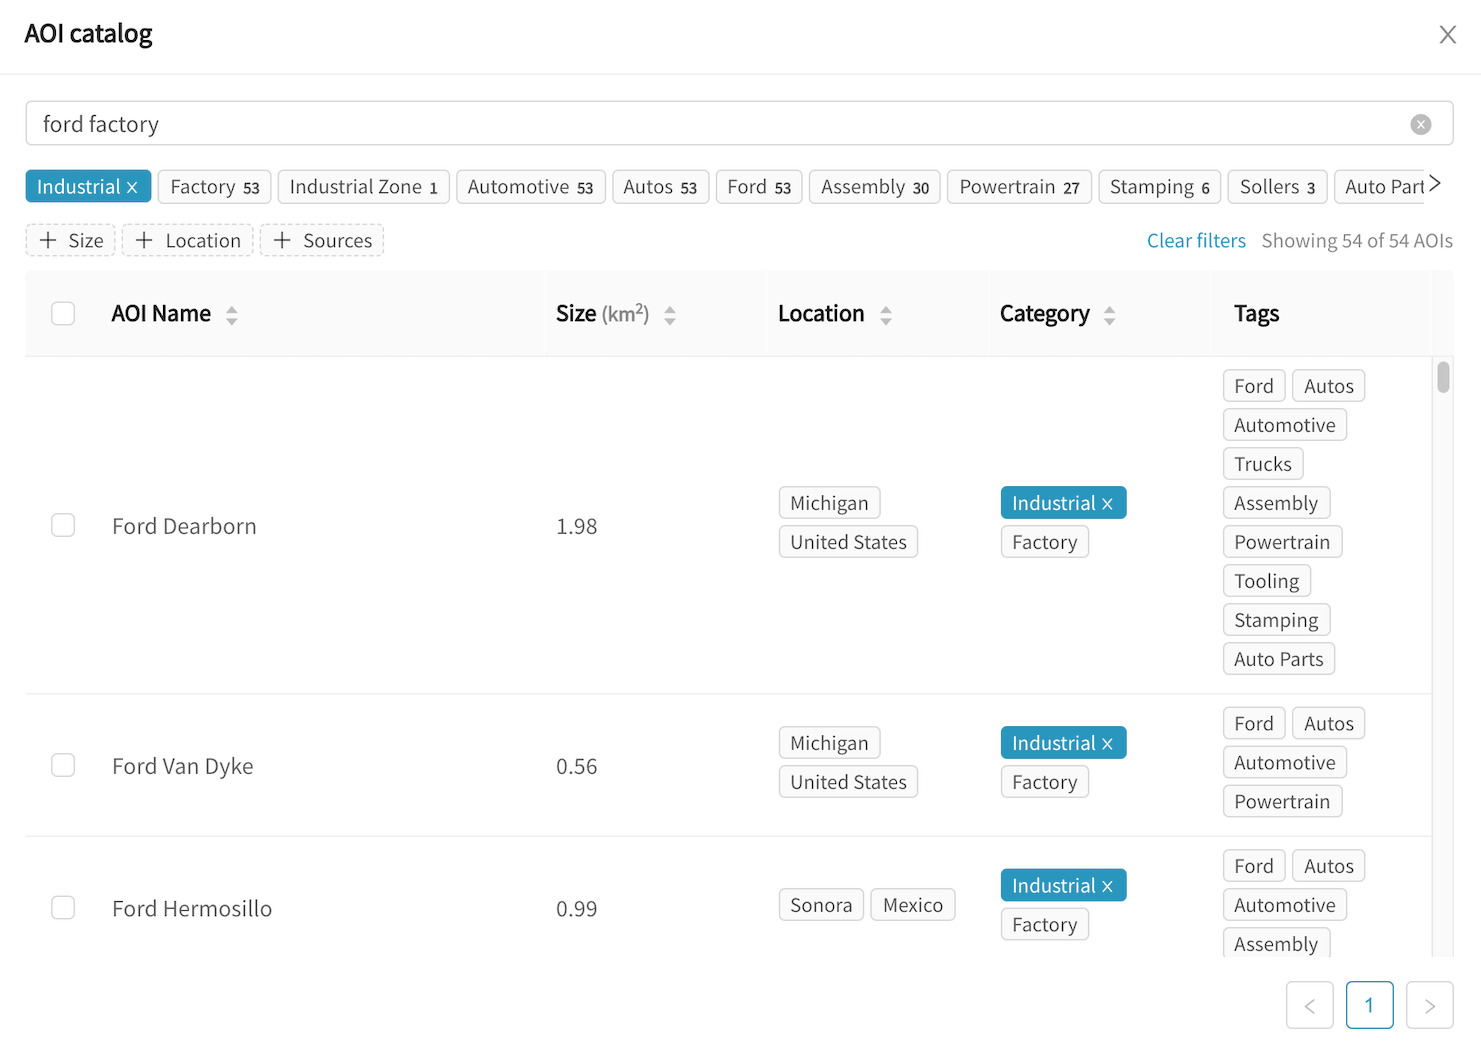1481x1044 pixels.
Task: Close the AOI catalog dialog
Action: 1447,35
